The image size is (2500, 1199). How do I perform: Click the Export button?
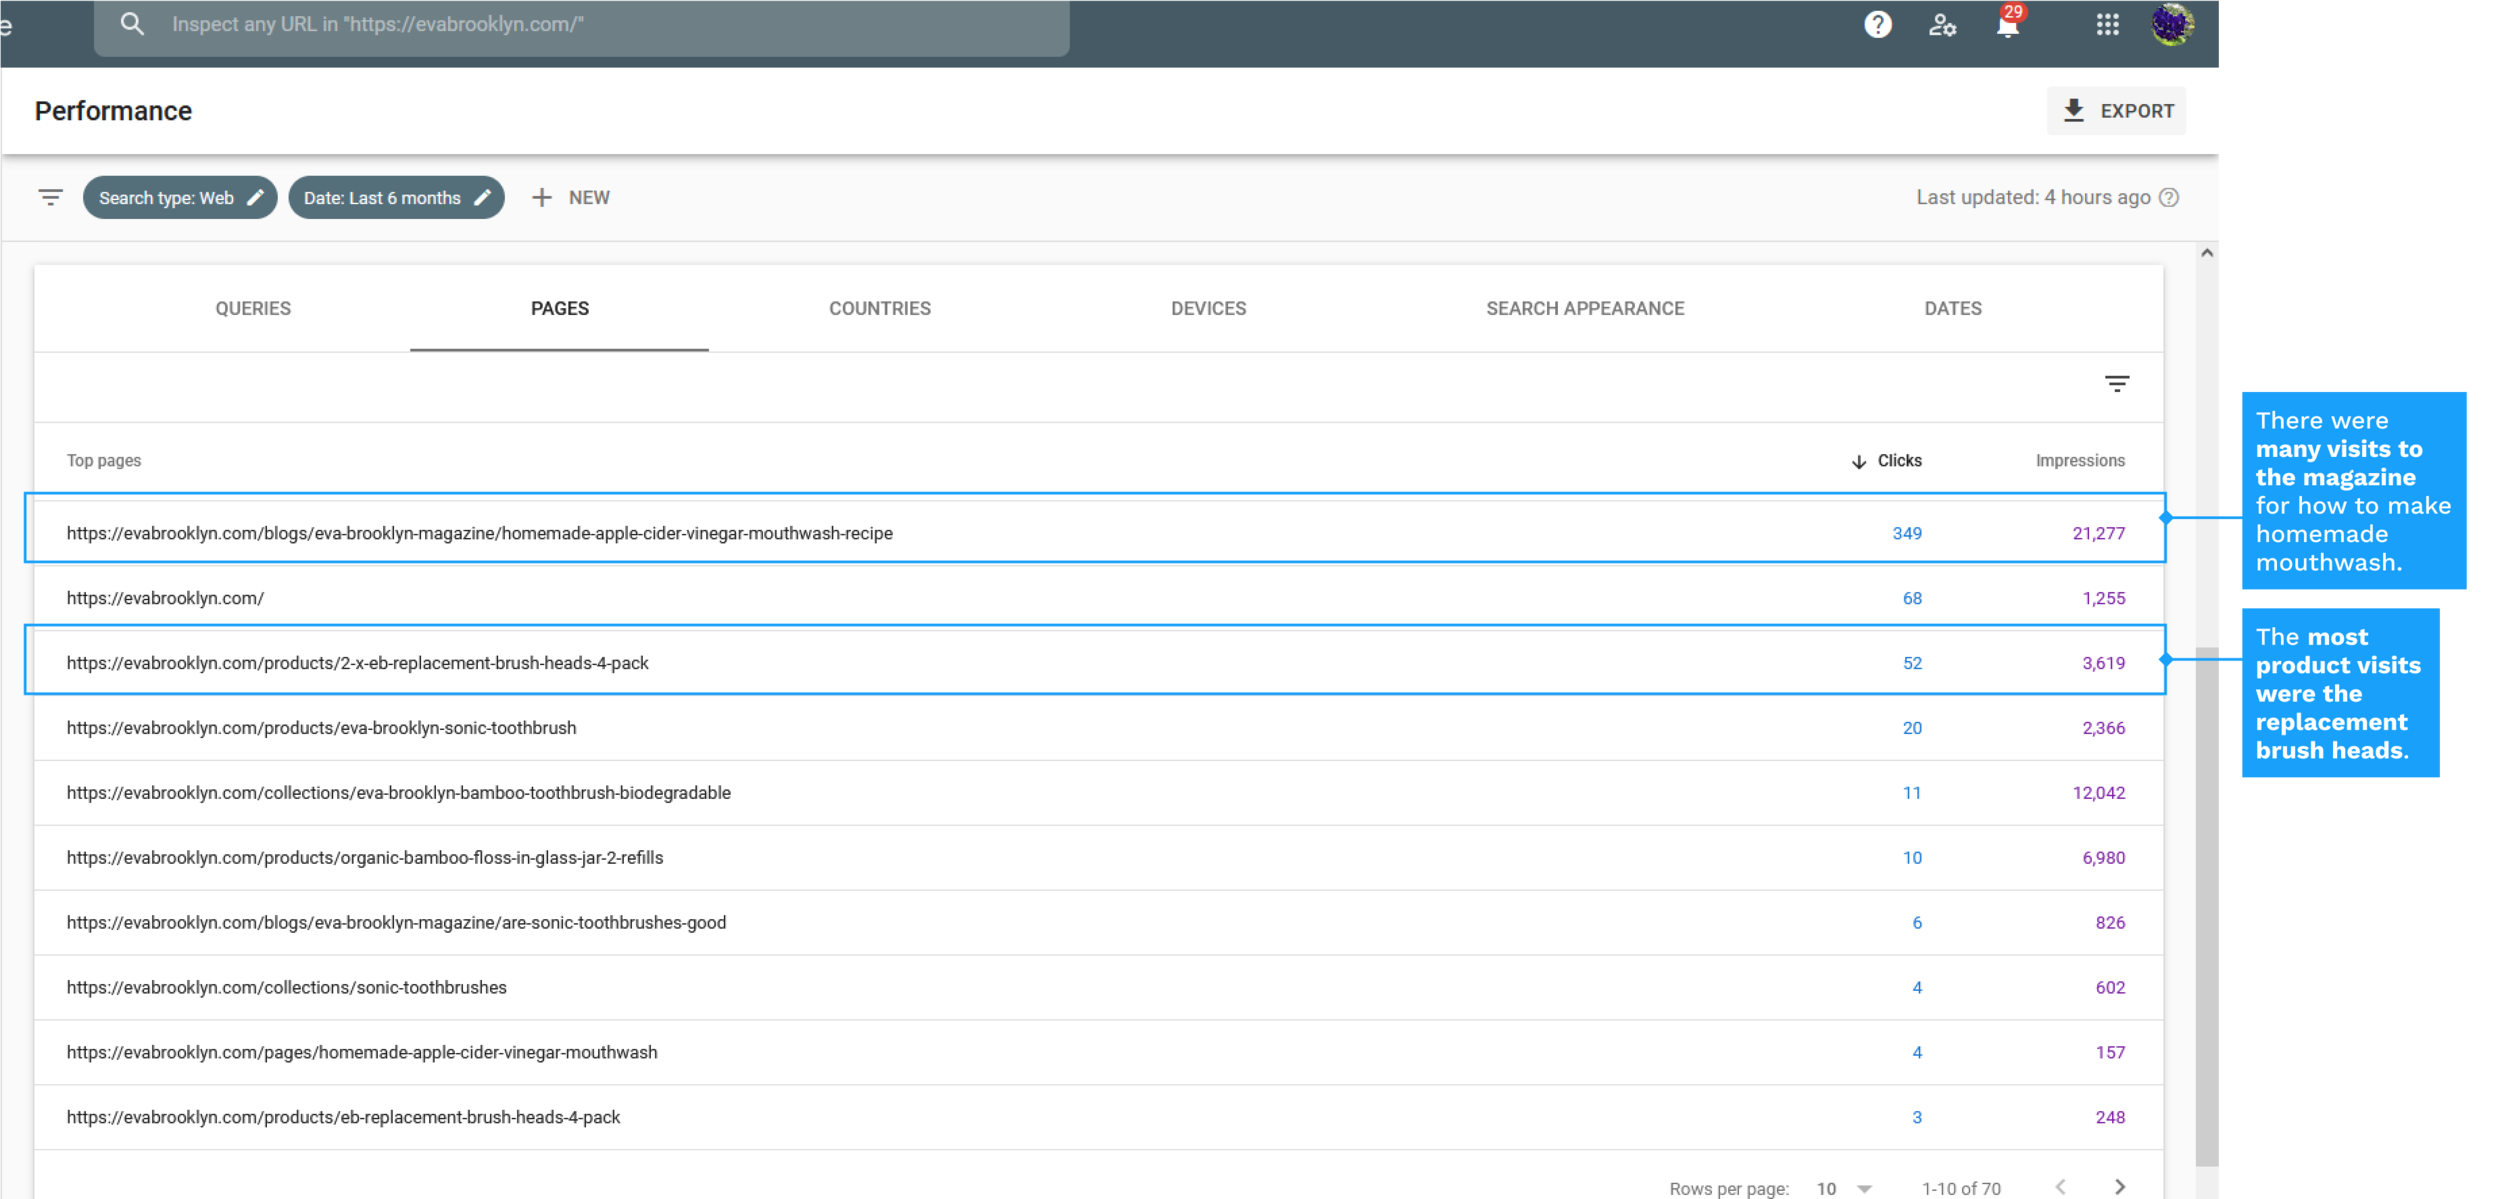coord(2116,111)
